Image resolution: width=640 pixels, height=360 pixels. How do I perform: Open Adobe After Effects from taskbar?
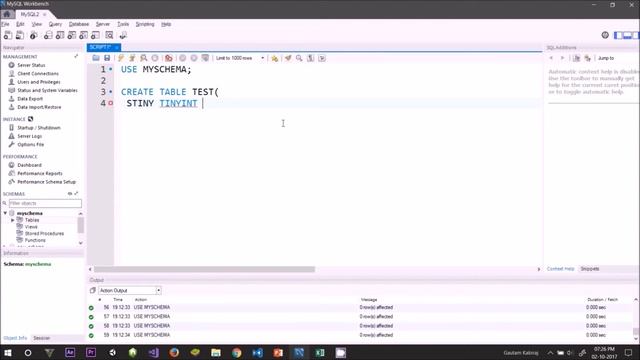point(70,352)
